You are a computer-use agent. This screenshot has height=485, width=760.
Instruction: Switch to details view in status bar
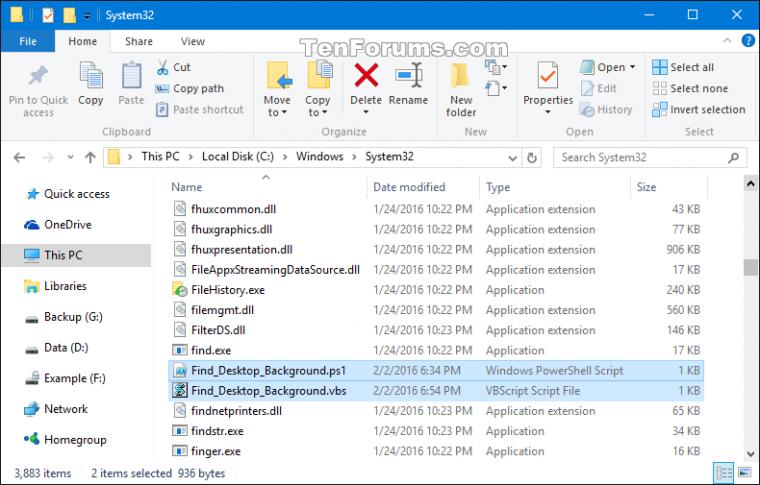coord(724,472)
